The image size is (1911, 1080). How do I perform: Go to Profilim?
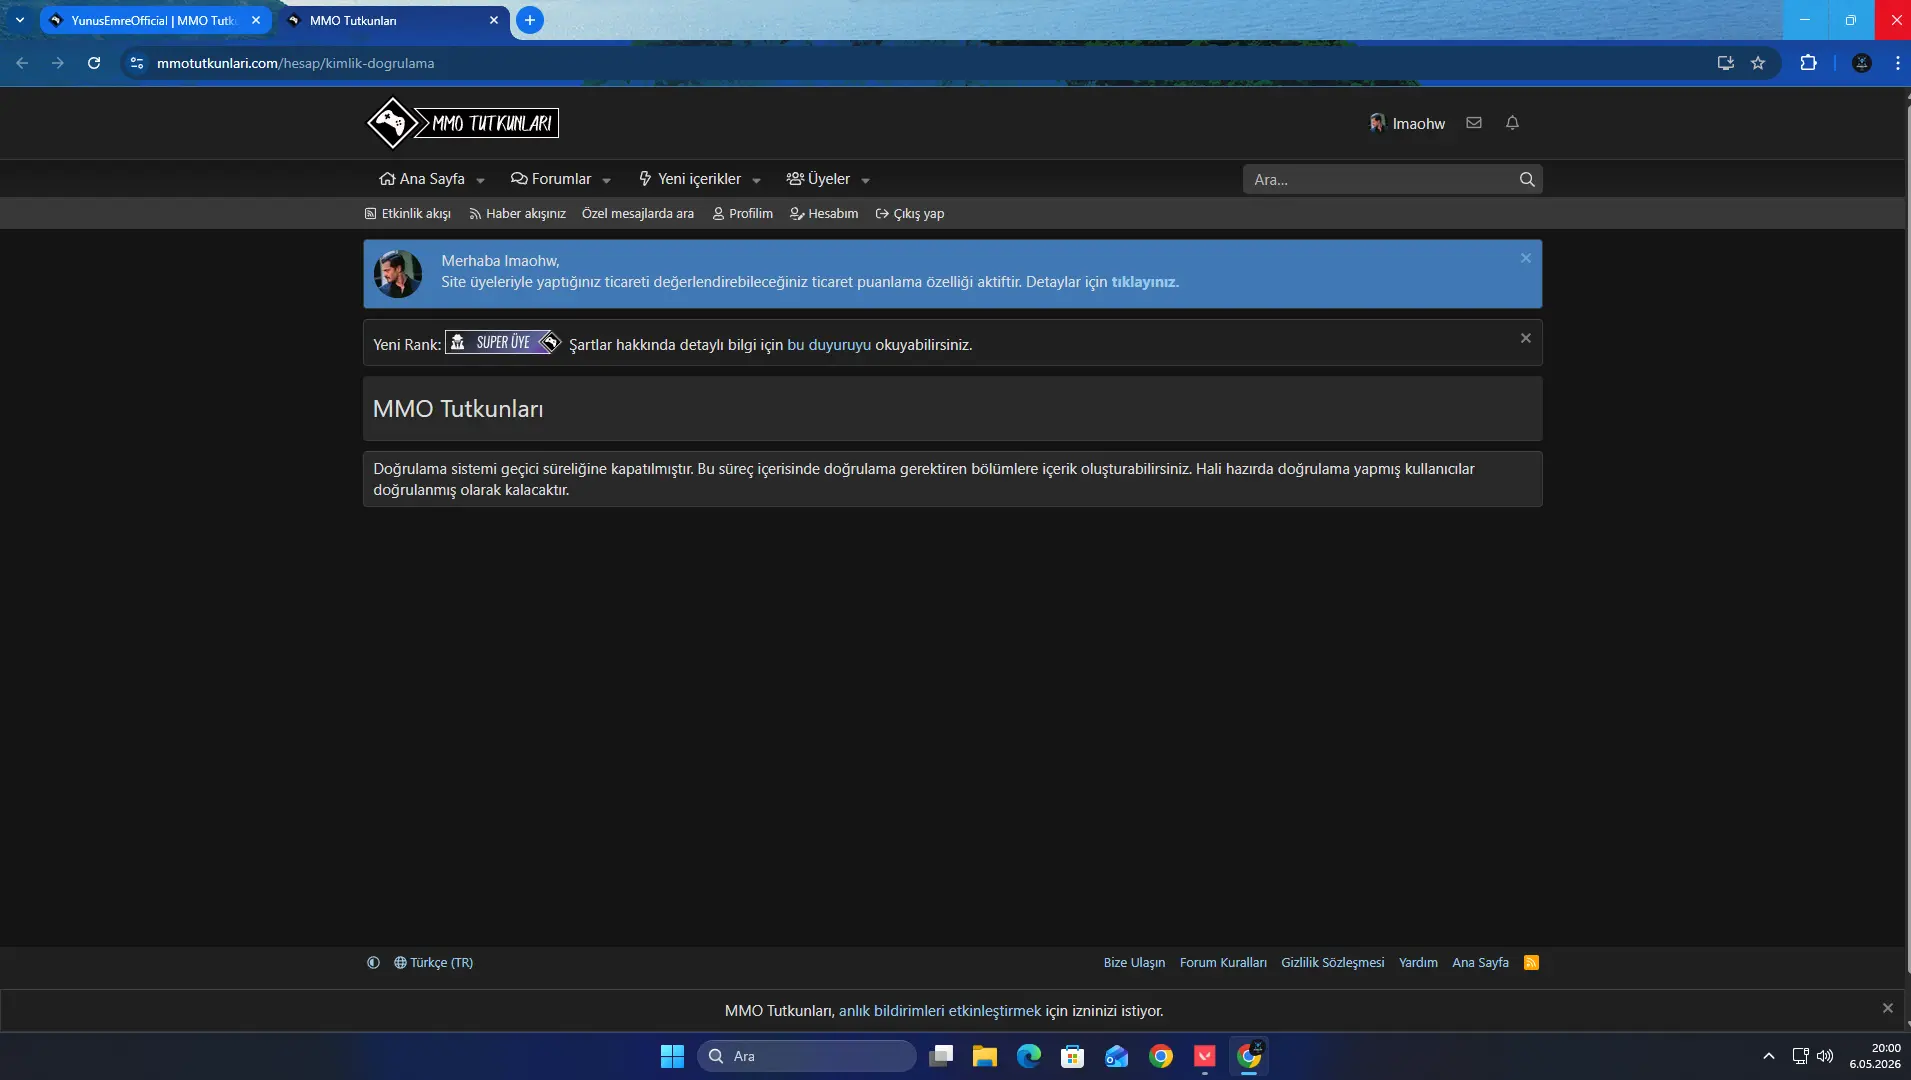tap(743, 214)
